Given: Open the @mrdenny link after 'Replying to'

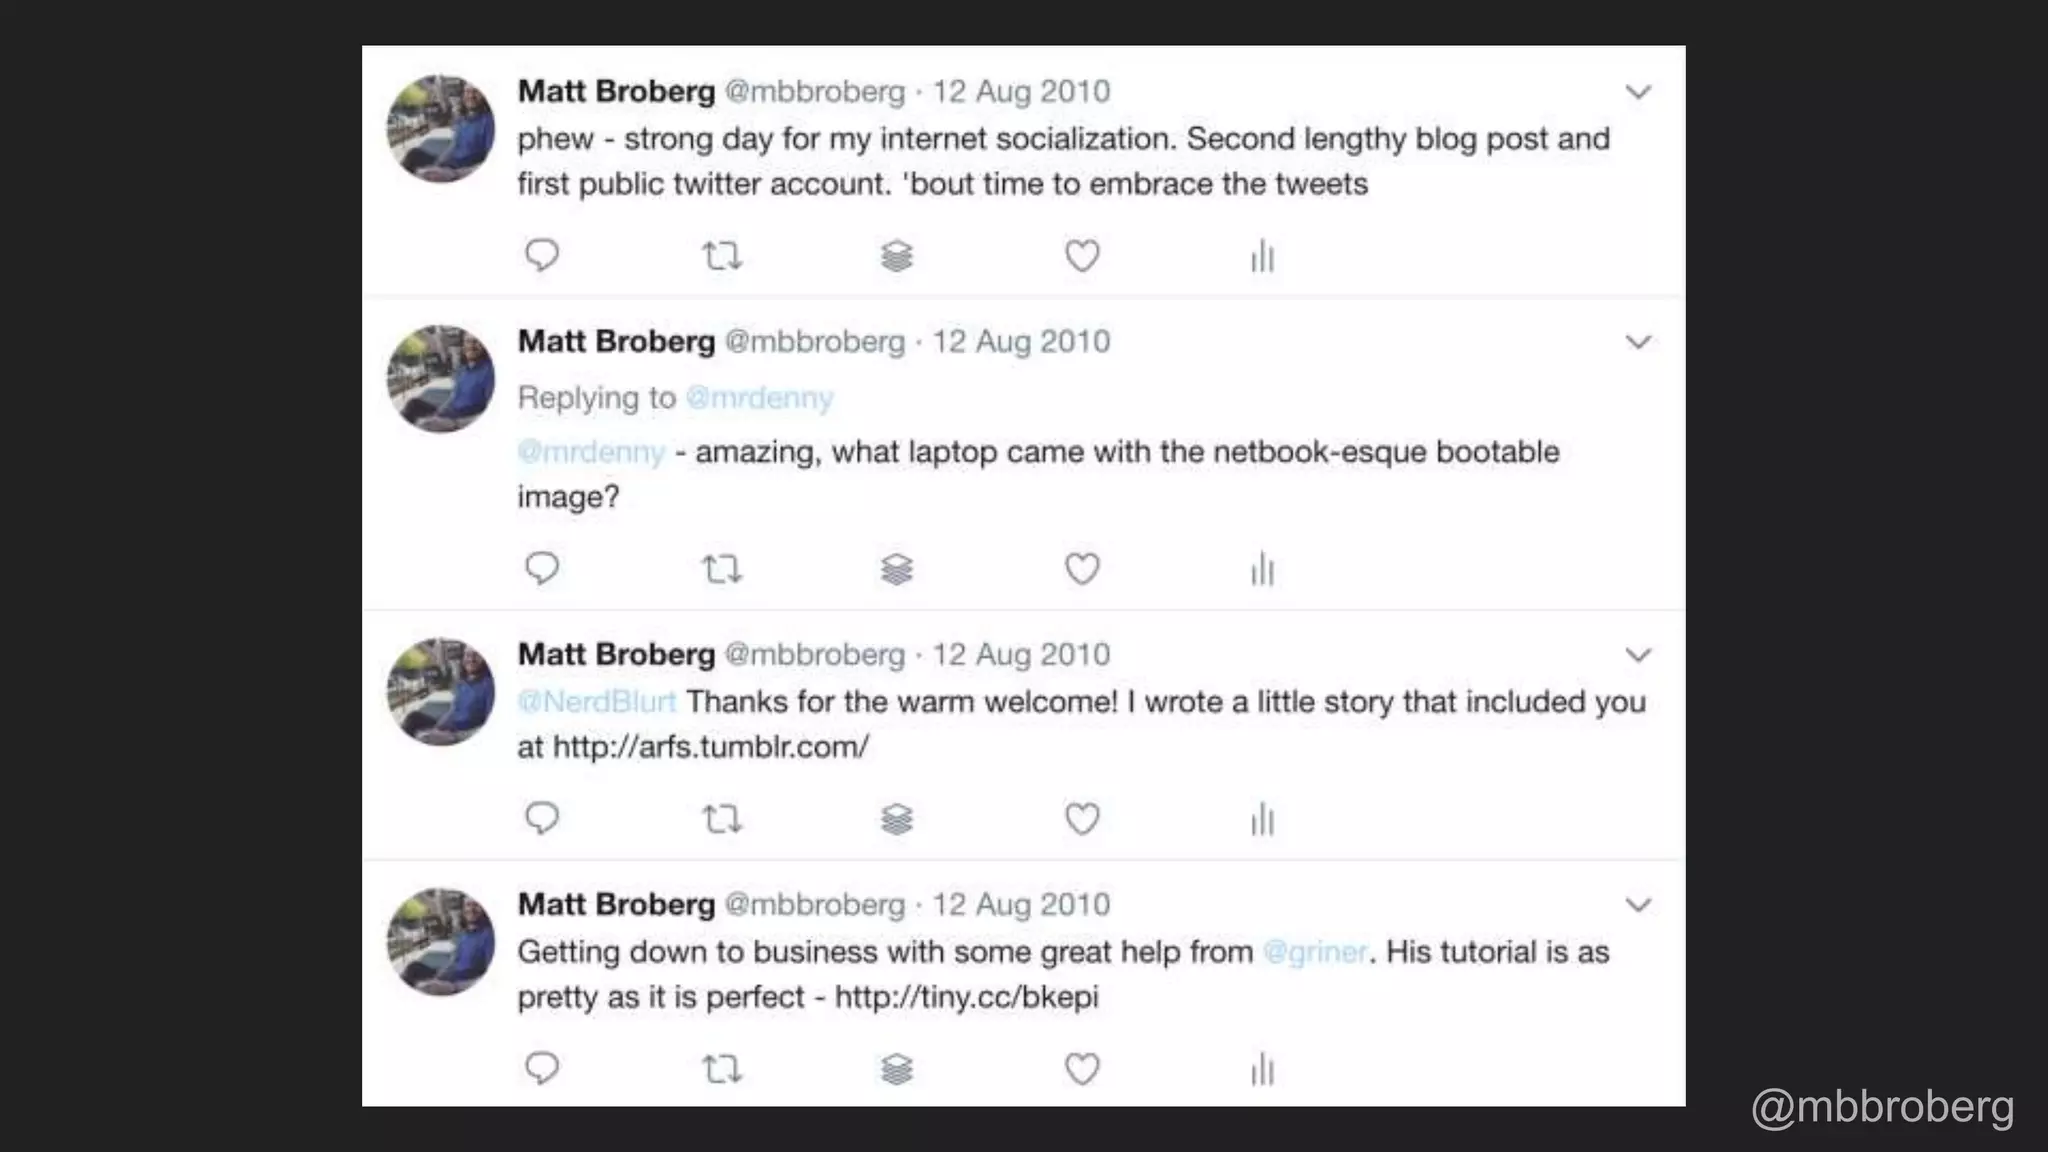Looking at the screenshot, I should [760, 398].
